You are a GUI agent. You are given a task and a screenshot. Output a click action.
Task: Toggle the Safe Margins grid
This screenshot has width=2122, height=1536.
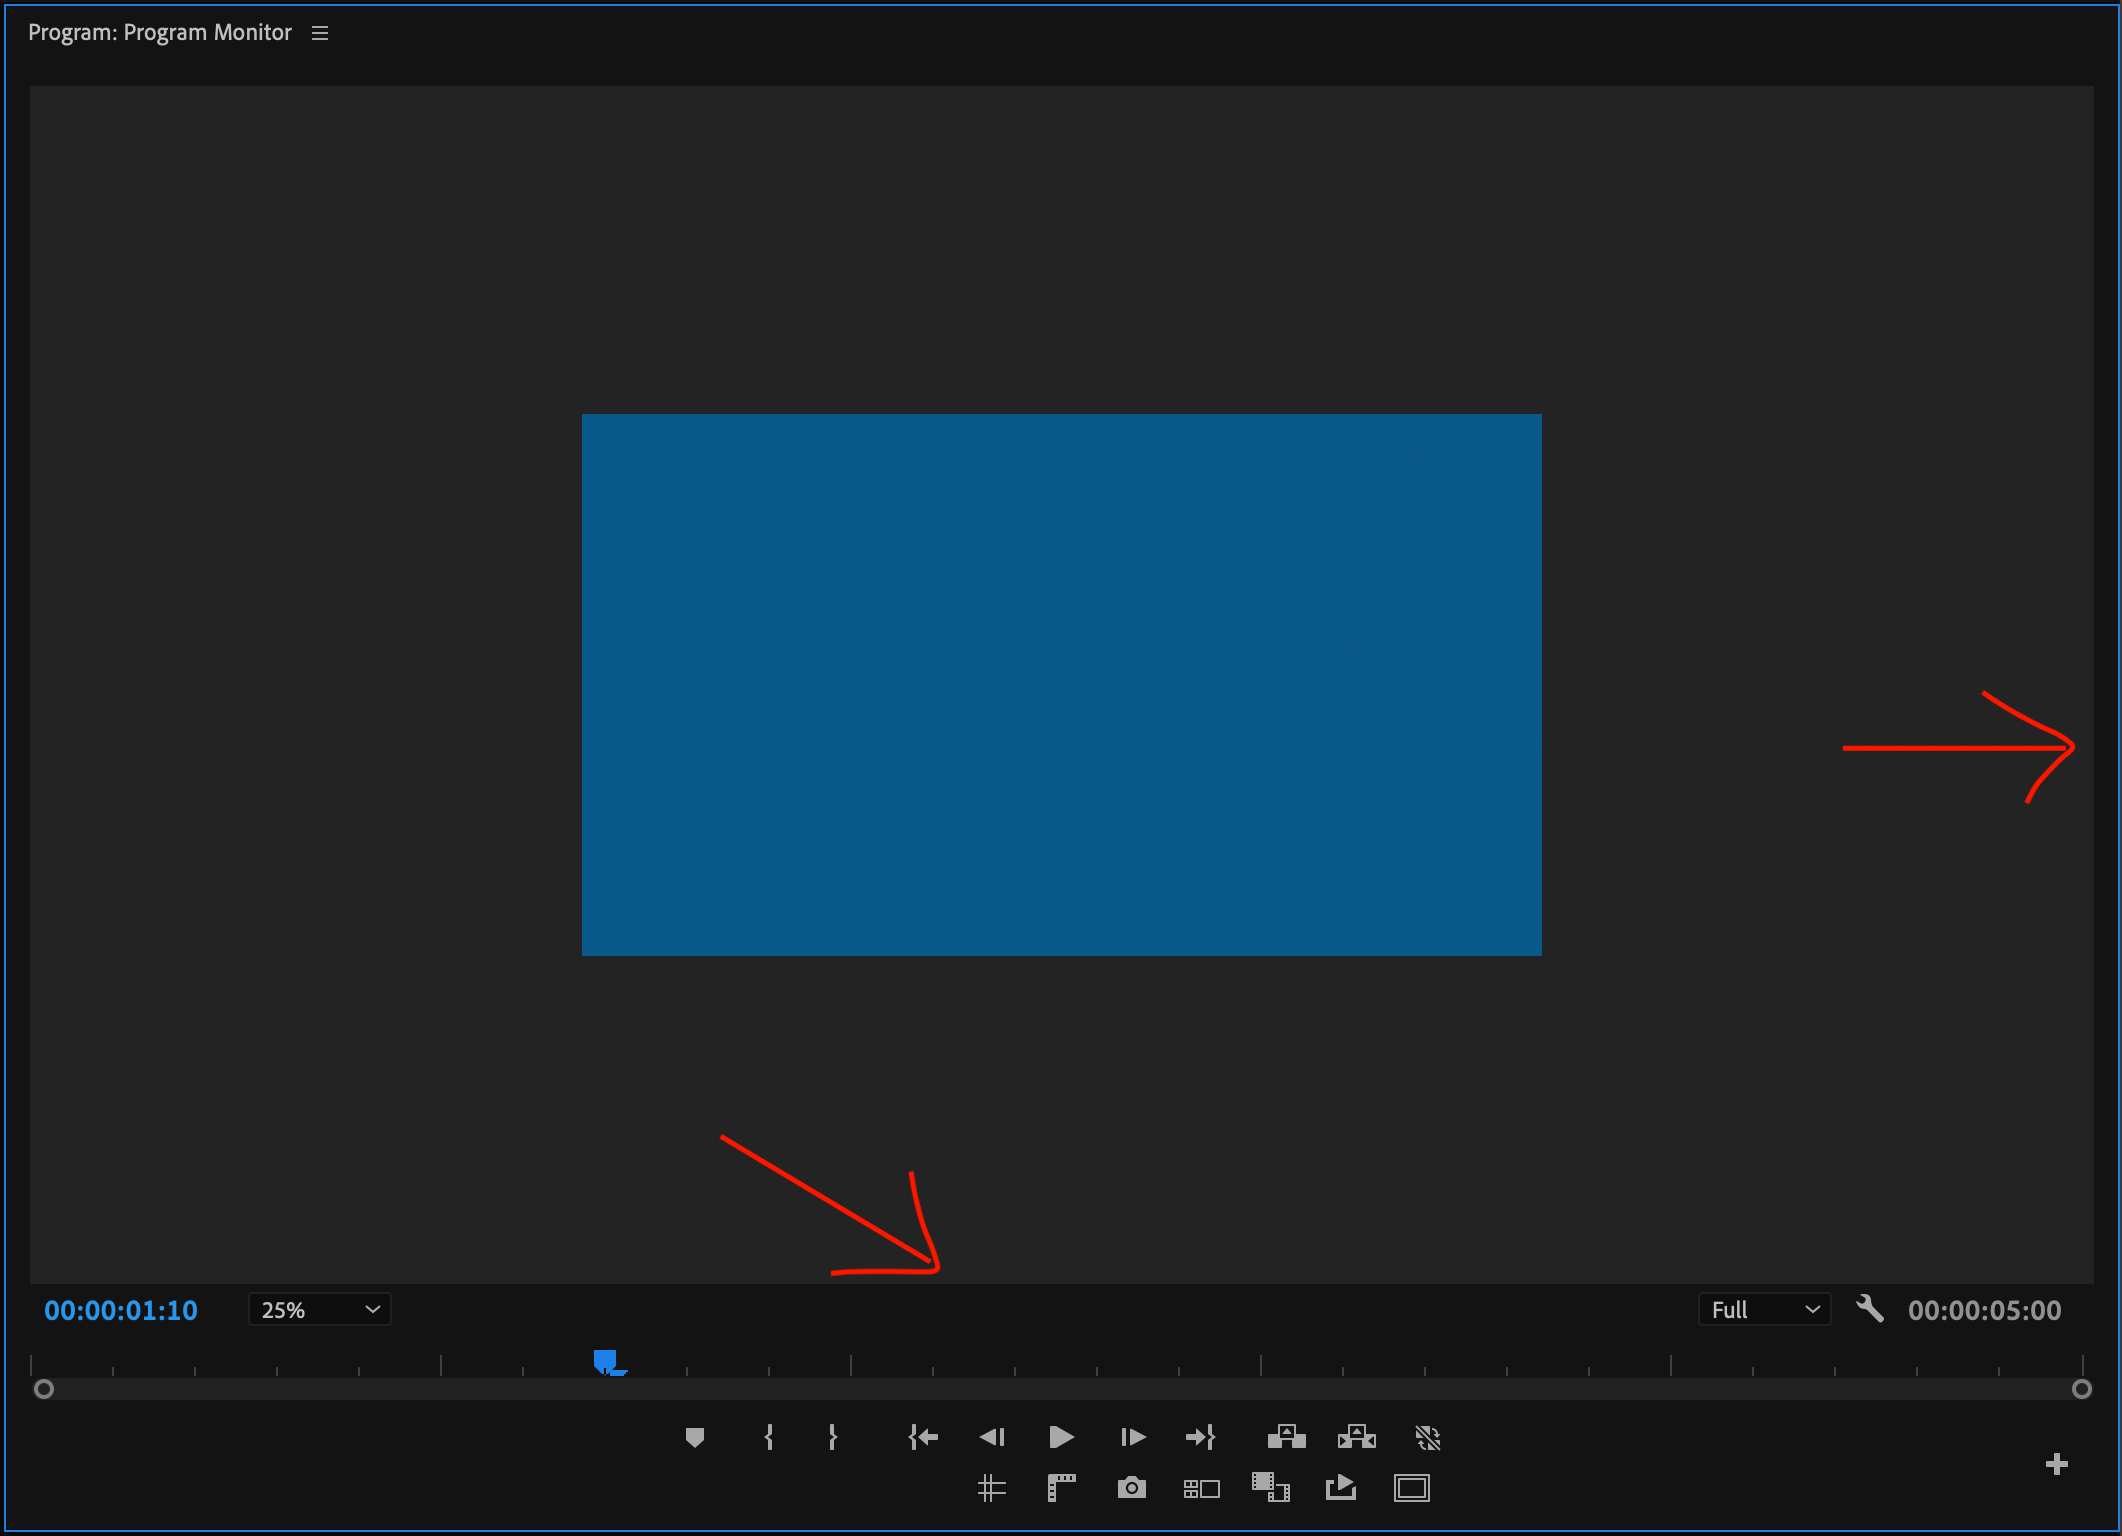[992, 1487]
